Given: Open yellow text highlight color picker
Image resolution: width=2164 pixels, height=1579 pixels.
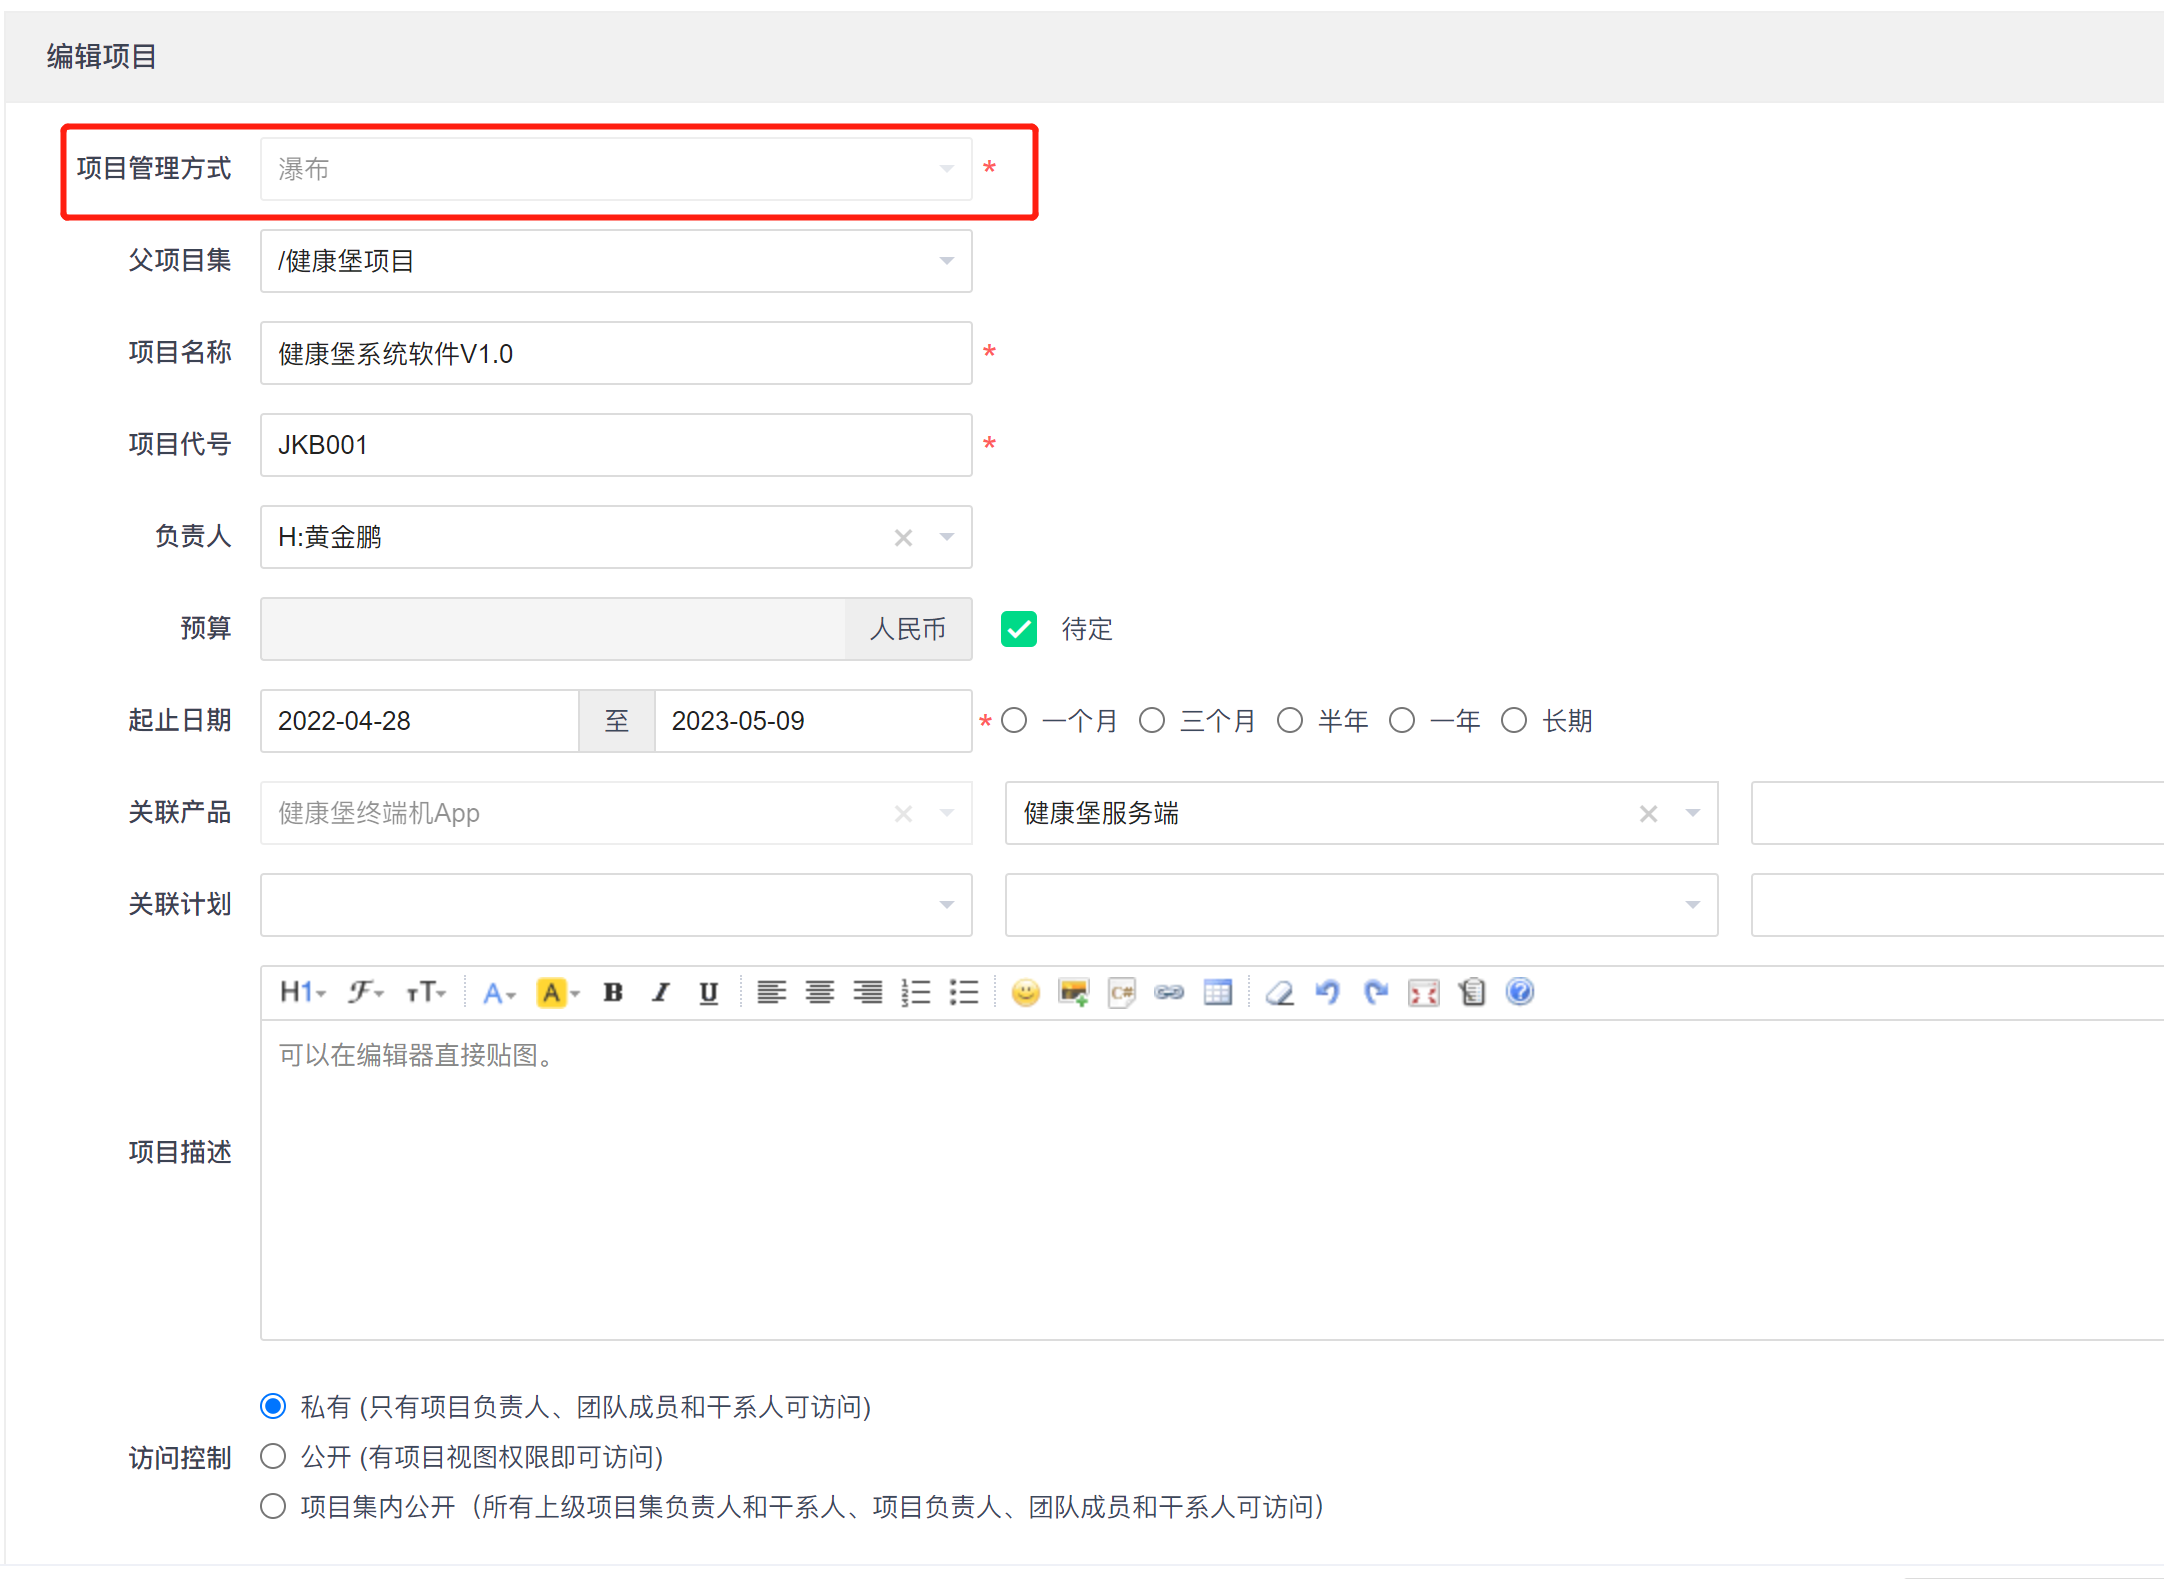Looking at the screenshot, I should tap(558, 993).
